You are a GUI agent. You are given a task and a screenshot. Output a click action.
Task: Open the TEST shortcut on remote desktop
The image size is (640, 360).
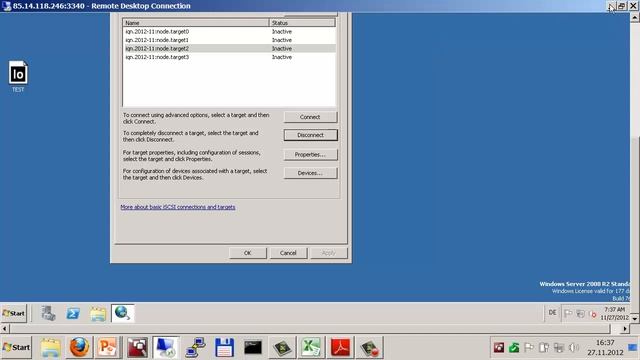click(x=18, y=76)
